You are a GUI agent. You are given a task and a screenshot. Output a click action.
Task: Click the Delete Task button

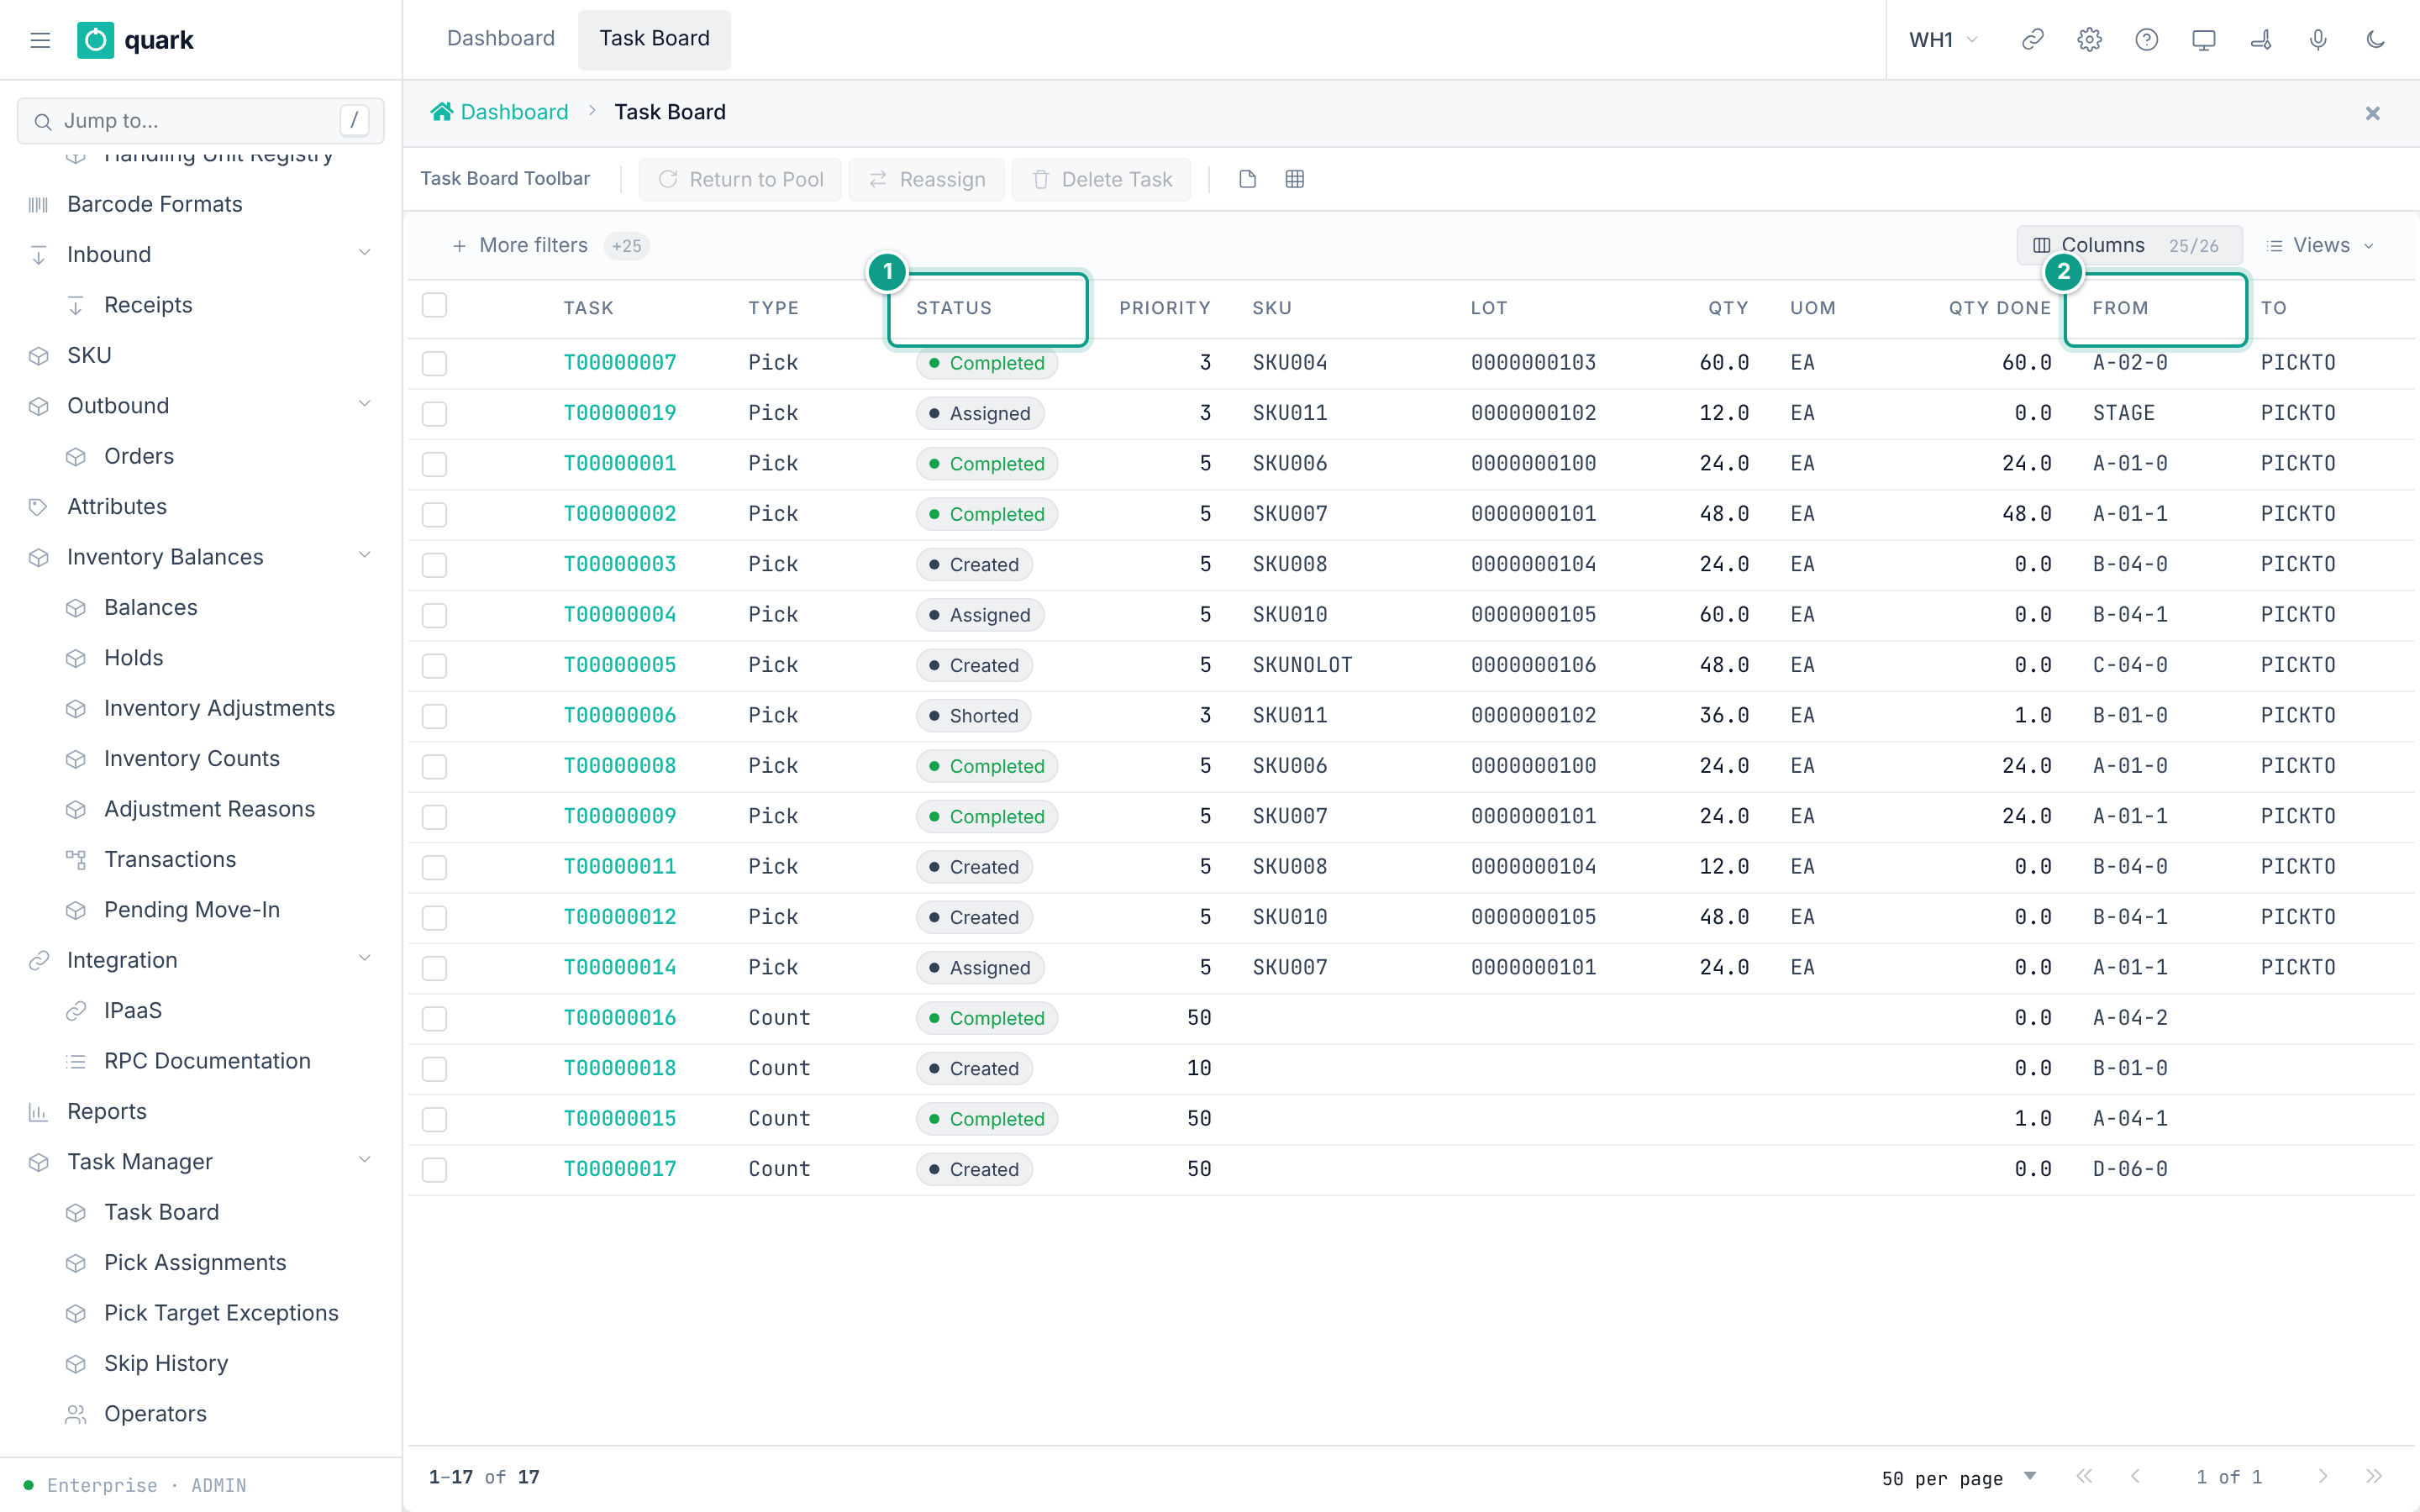point(1101,179)
